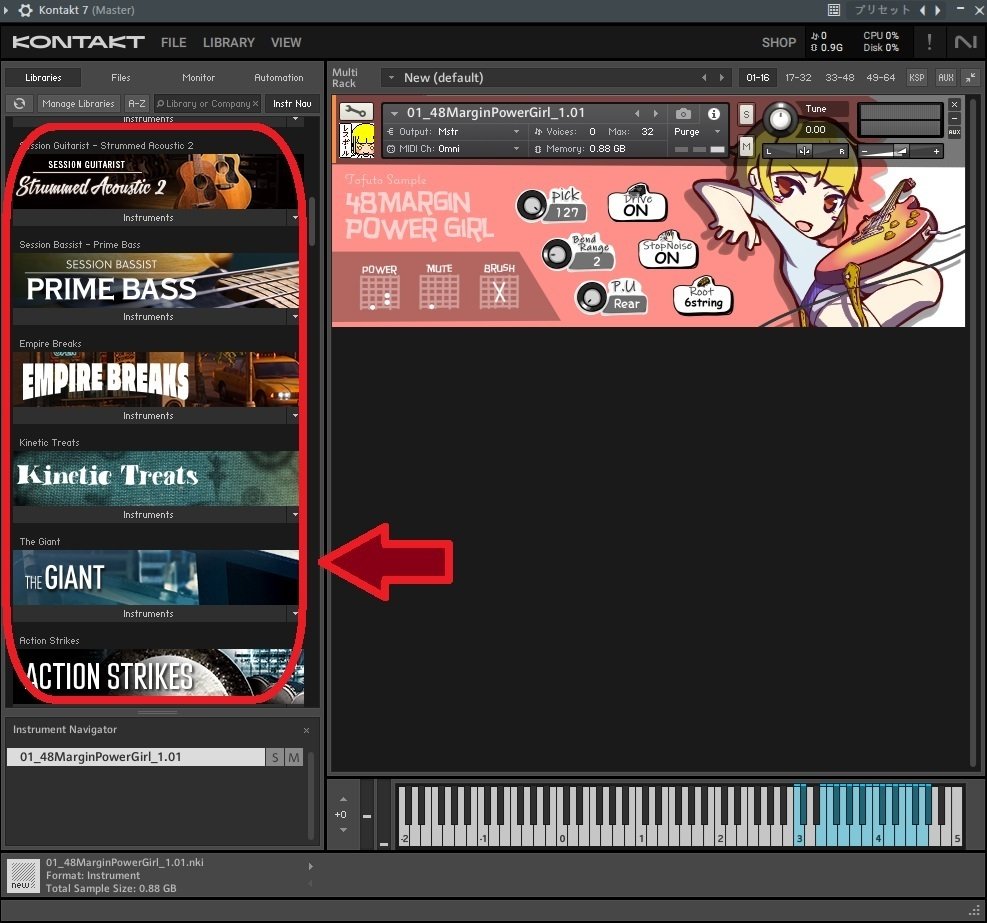Open the multi rack preset dropdown arrow
The image size is (987, 923).
(392, 77)
